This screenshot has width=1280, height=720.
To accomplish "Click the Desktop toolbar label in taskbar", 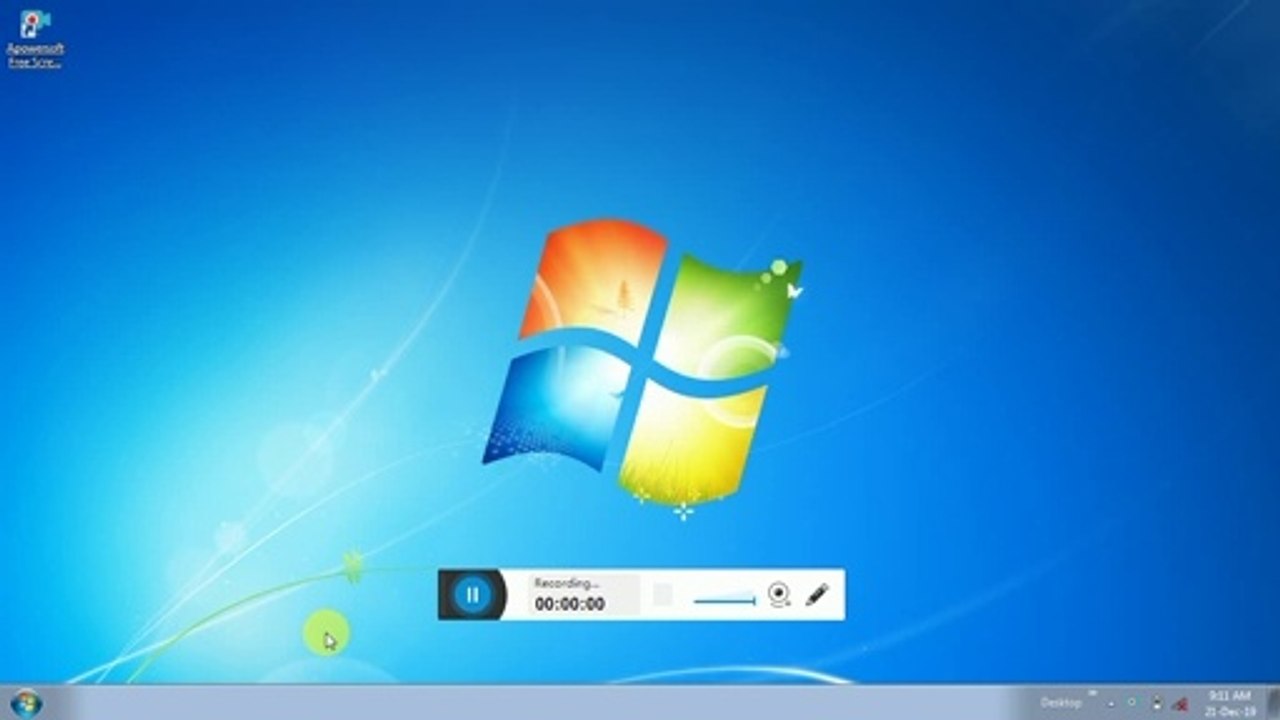I will [x=1061, y=703].
